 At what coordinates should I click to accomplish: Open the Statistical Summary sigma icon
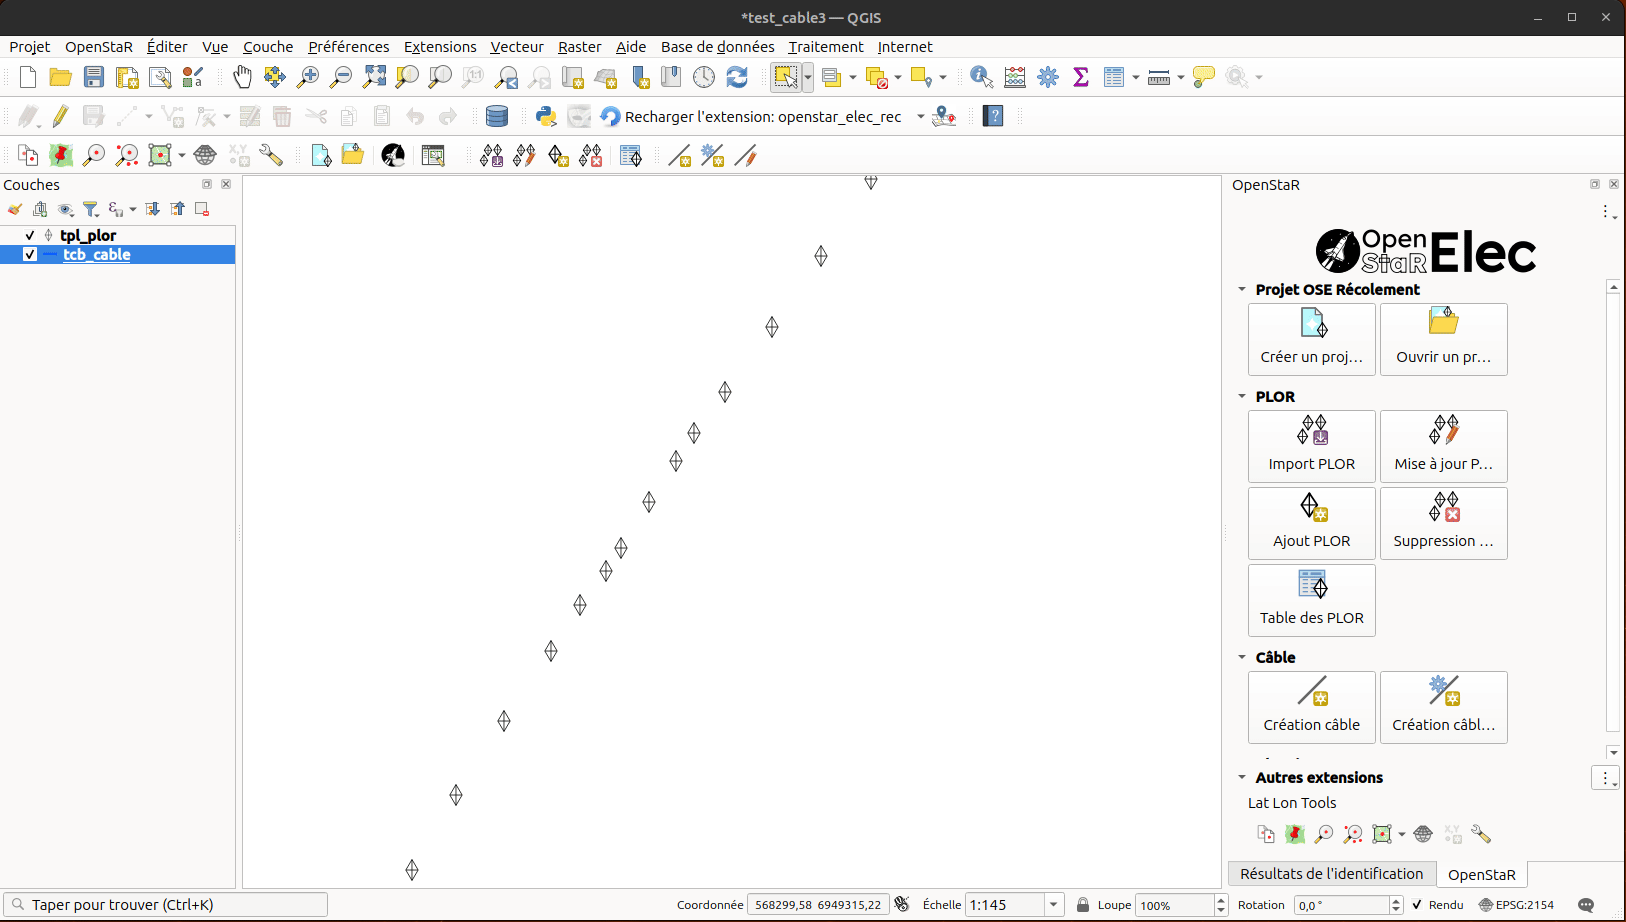click(1081, 77)
